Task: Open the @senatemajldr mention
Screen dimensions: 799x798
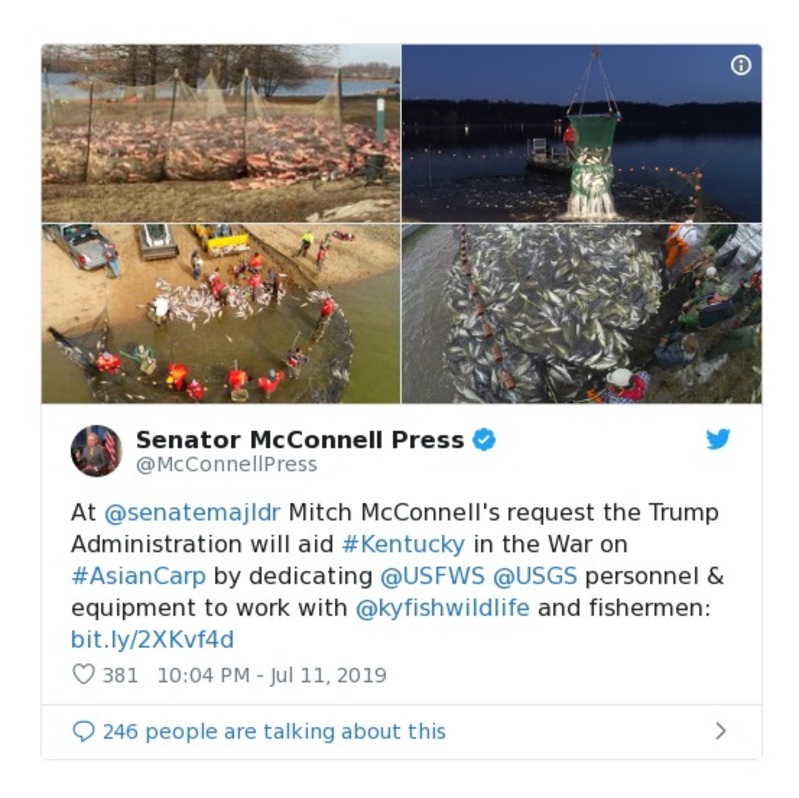Action: (192, 512)
